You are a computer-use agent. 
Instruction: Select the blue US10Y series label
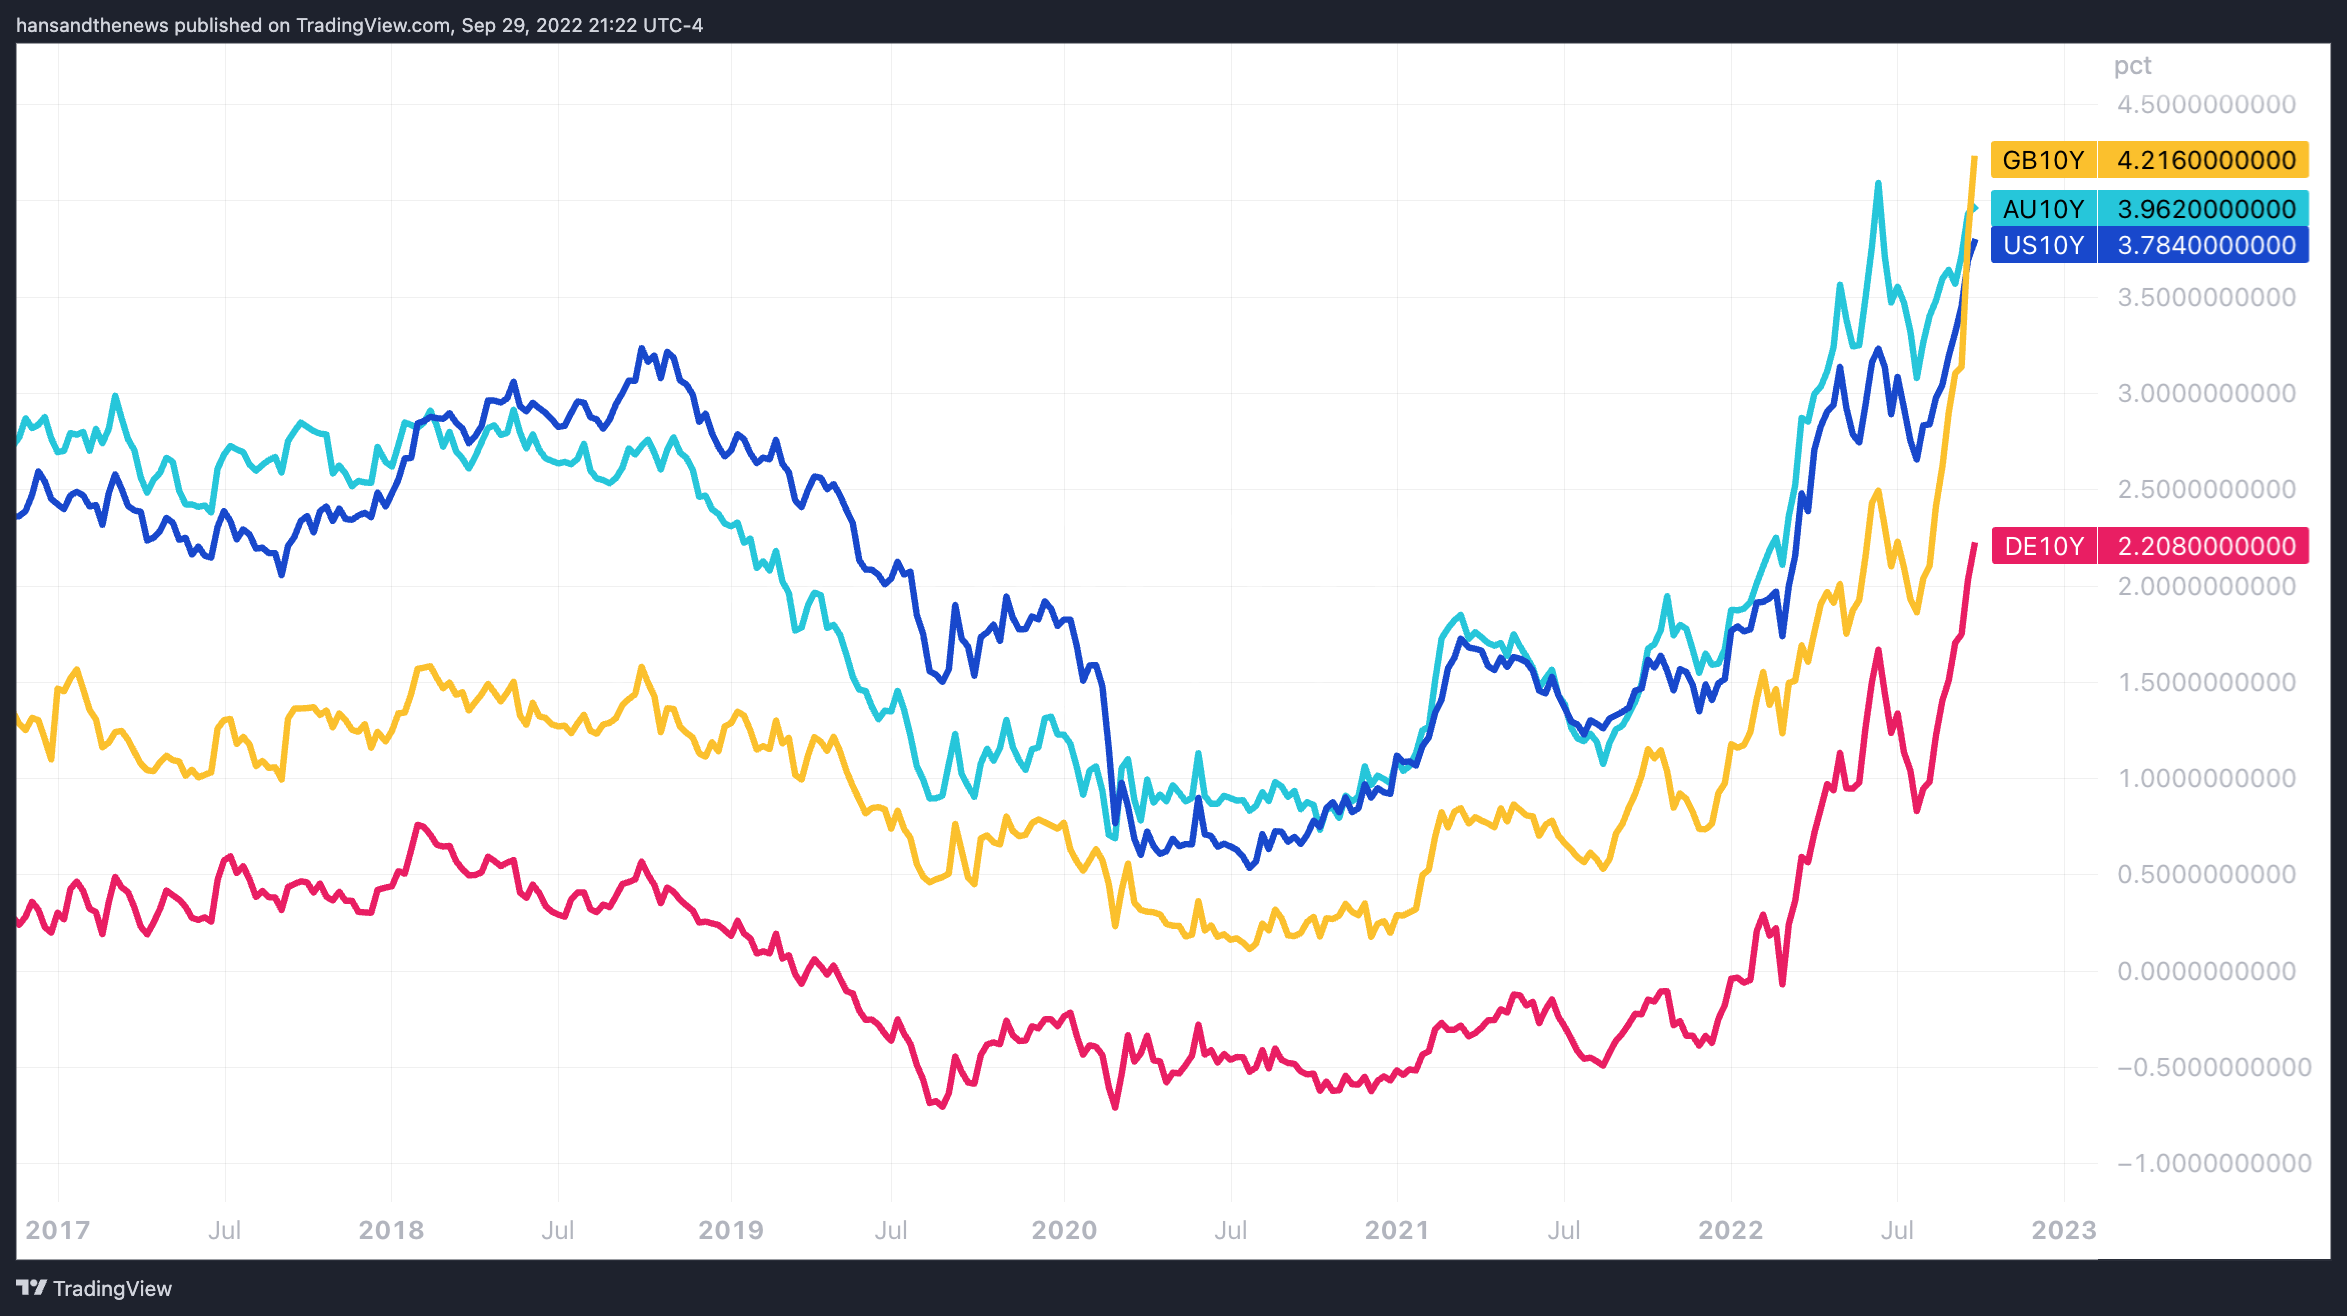(2043, 245)
